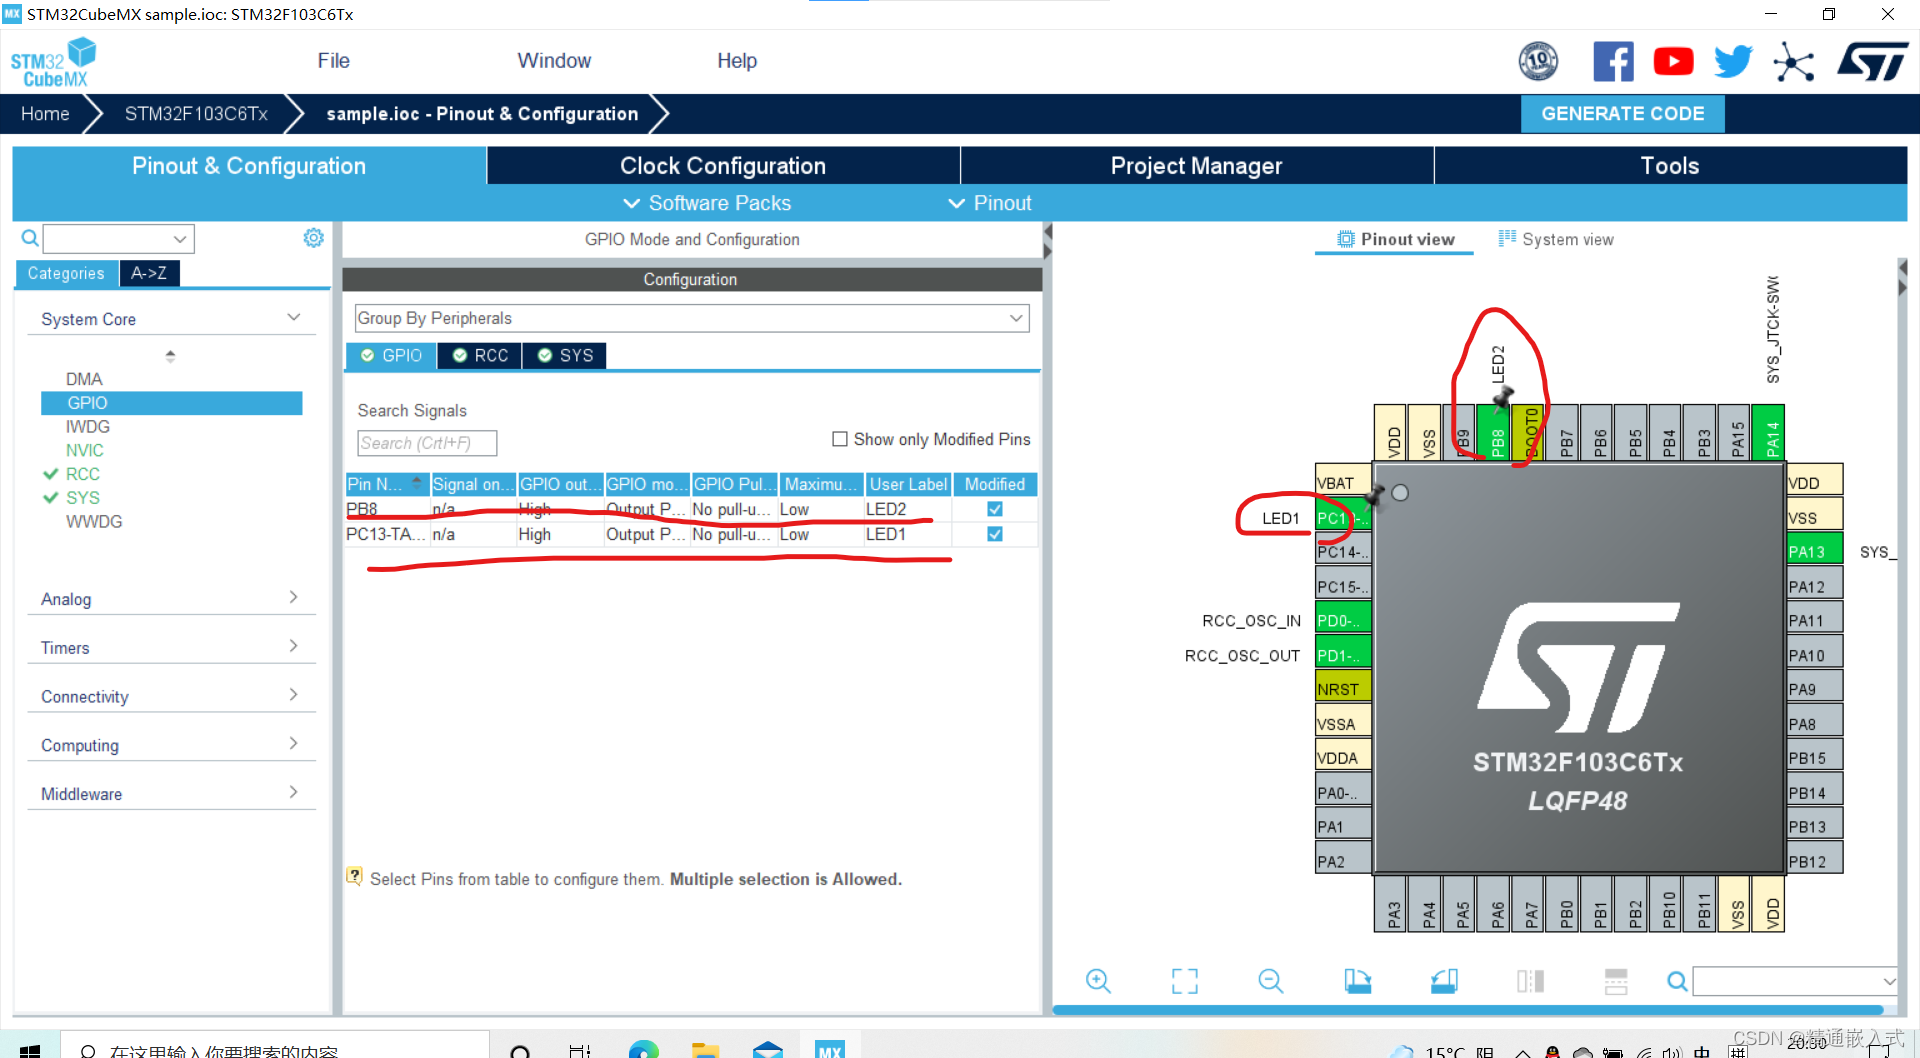
Task: Open the Windows Start menu
Action: pyautogui.click(x=30, y=1049)
